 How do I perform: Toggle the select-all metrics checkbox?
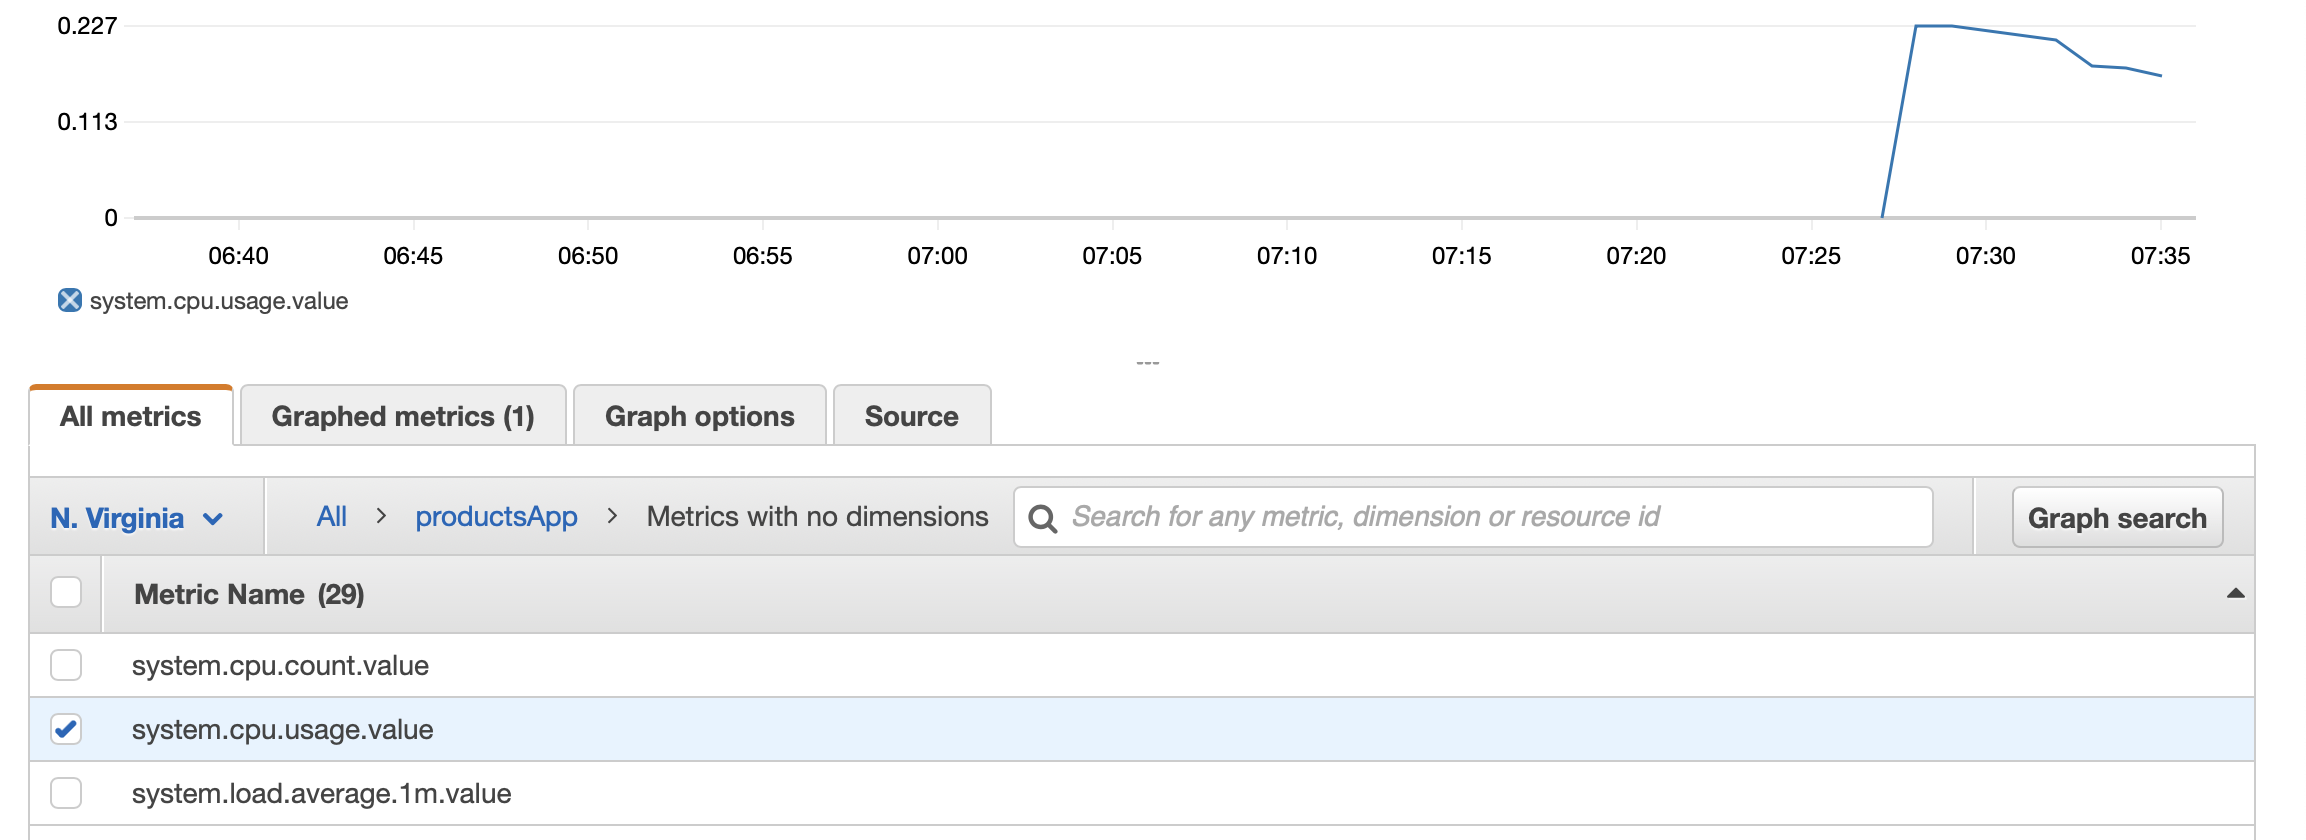tap(66, 592)
